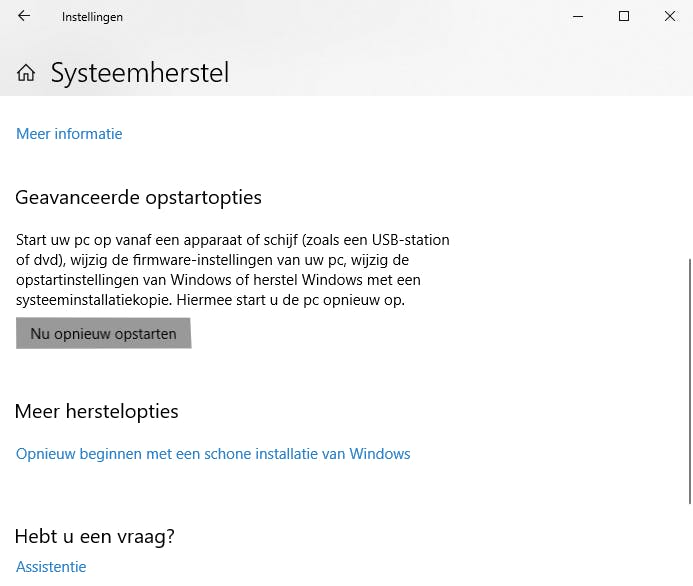Click the 'Assistentie' help link
The width and height of the screenshot is (693, 586).
(51, 567)
